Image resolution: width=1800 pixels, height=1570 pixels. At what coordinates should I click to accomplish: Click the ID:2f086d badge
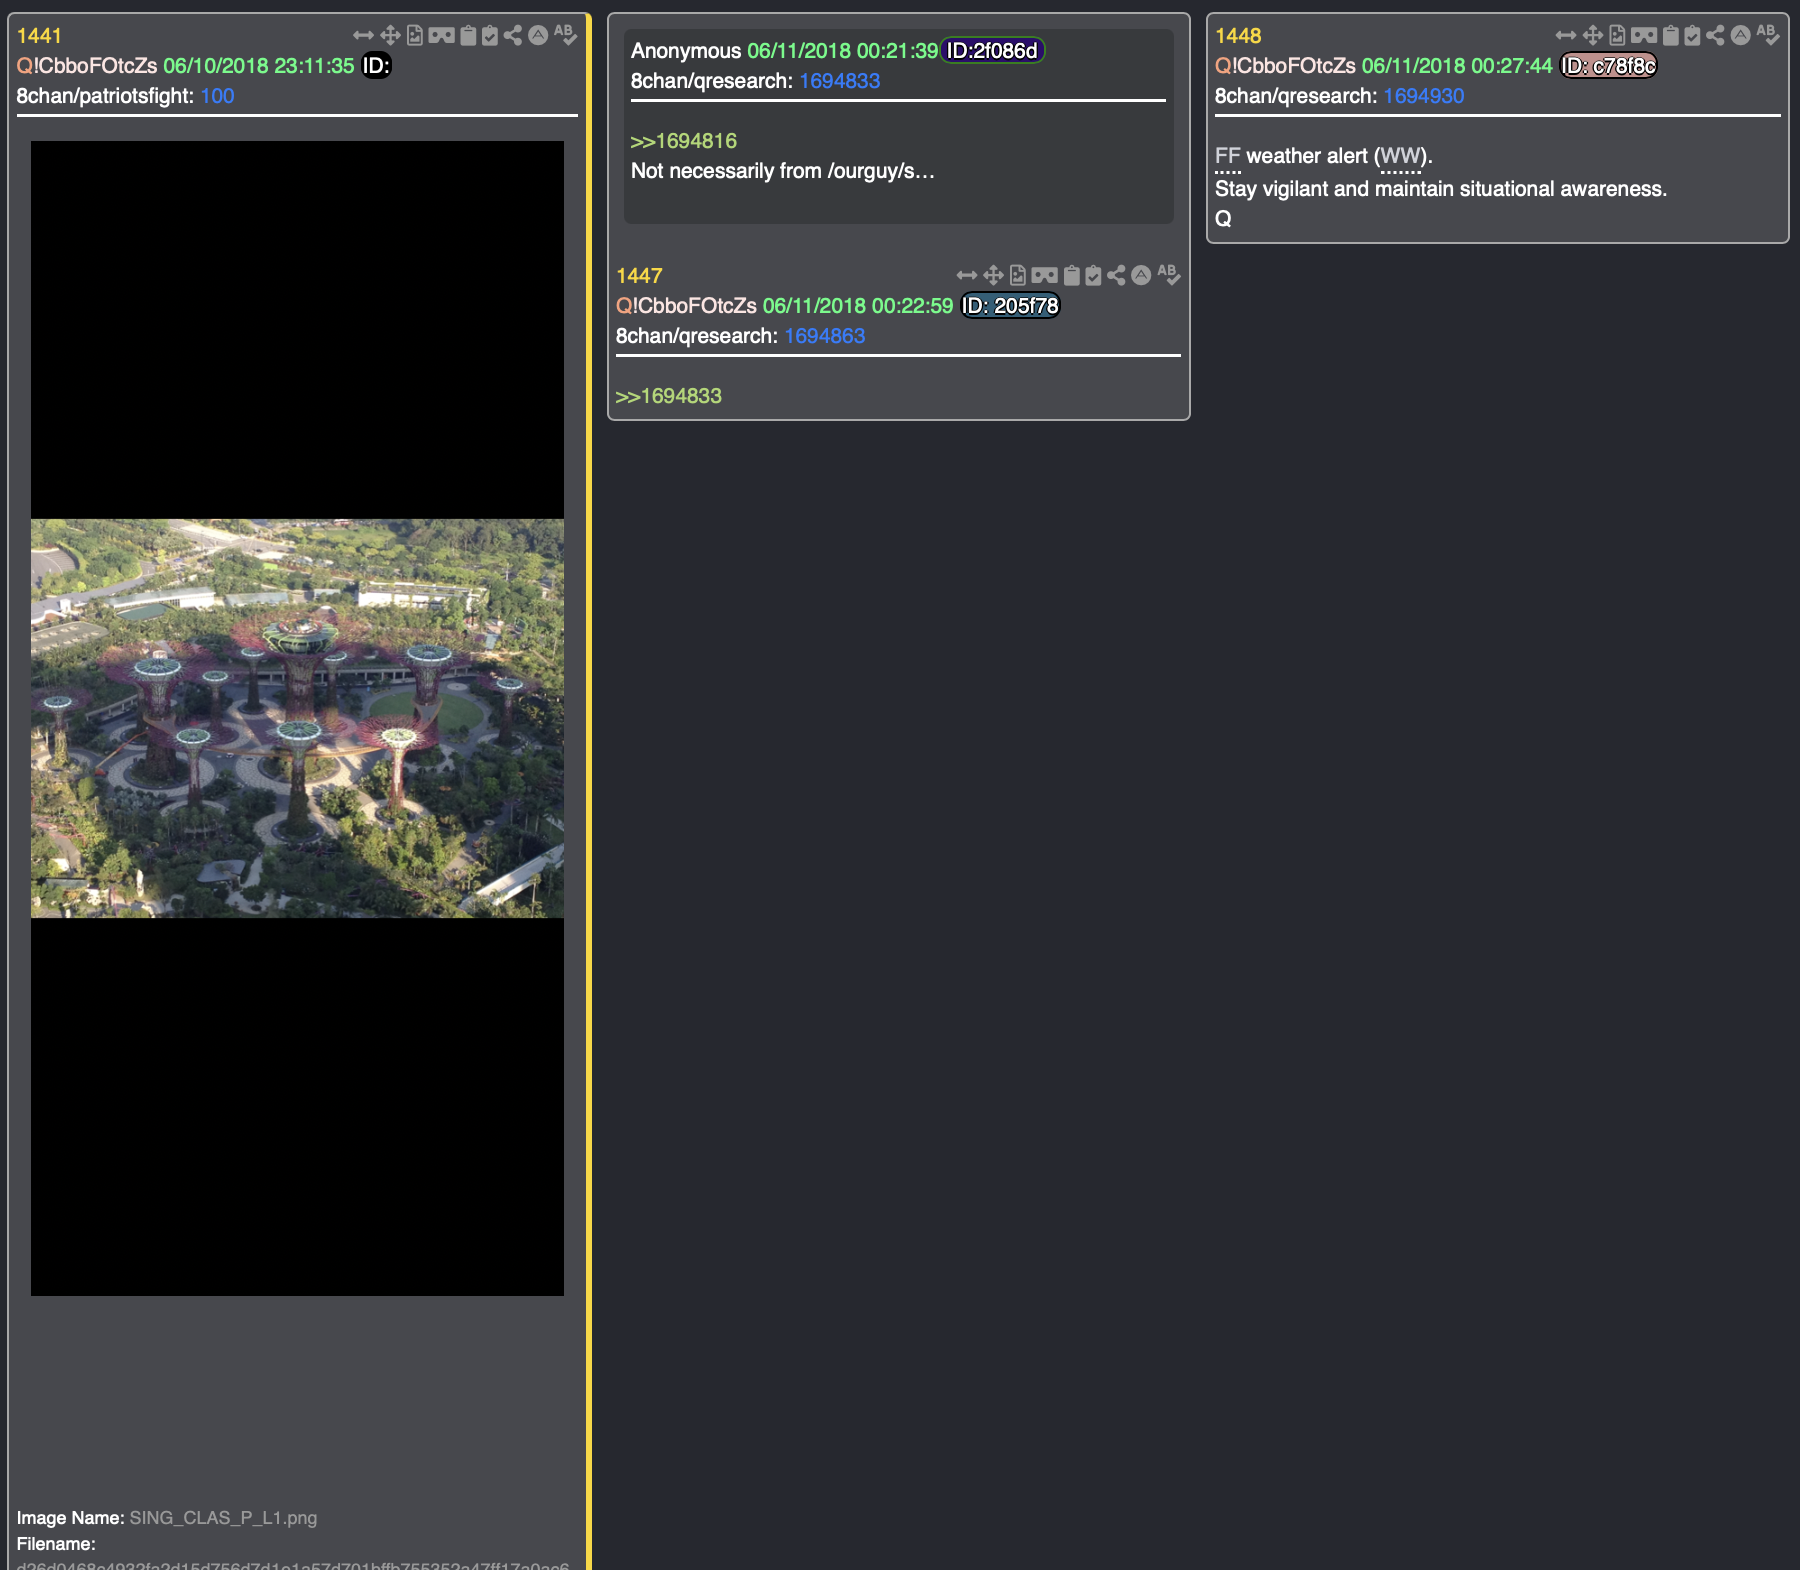[x=992, y=51]
